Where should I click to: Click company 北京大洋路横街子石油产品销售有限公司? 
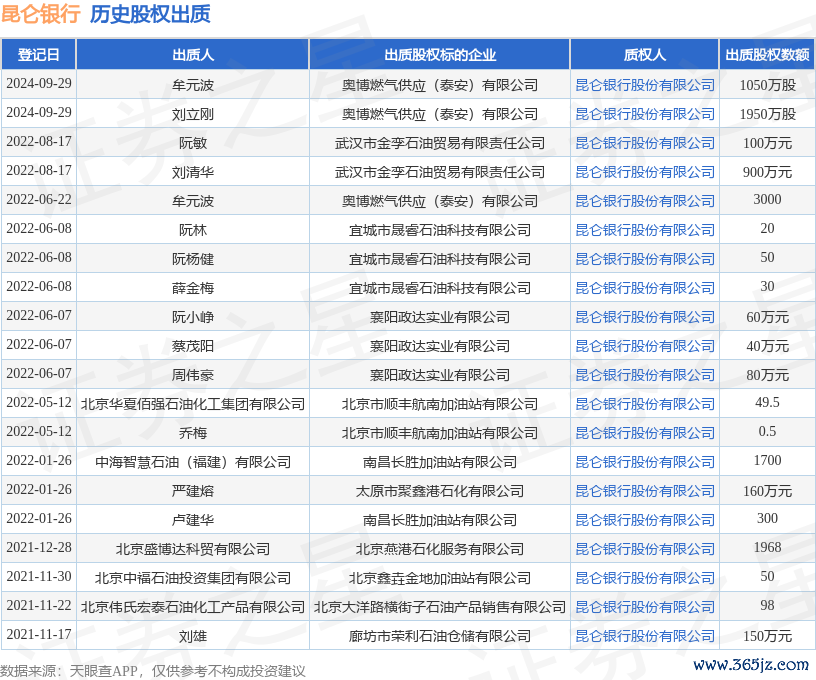[440, 607]
